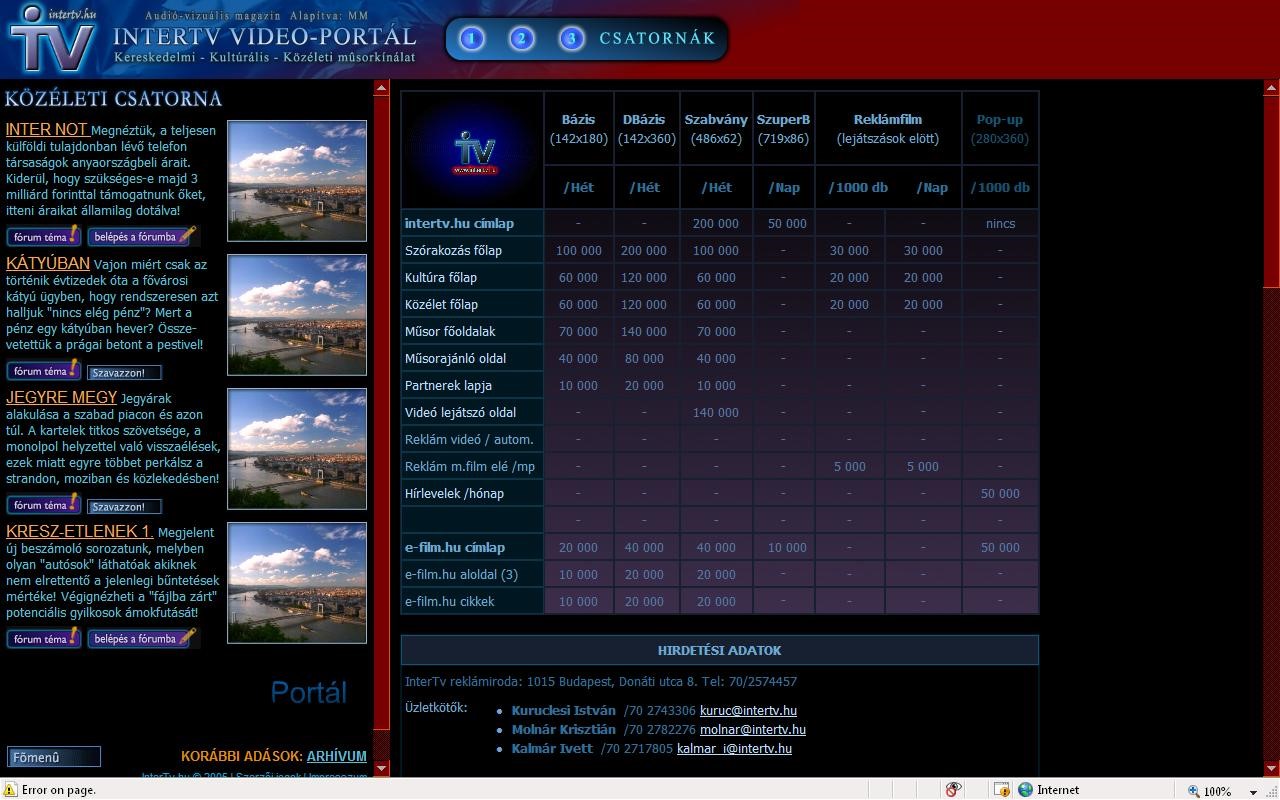Email kuruc@intertv.hu link

click(748, 711)
